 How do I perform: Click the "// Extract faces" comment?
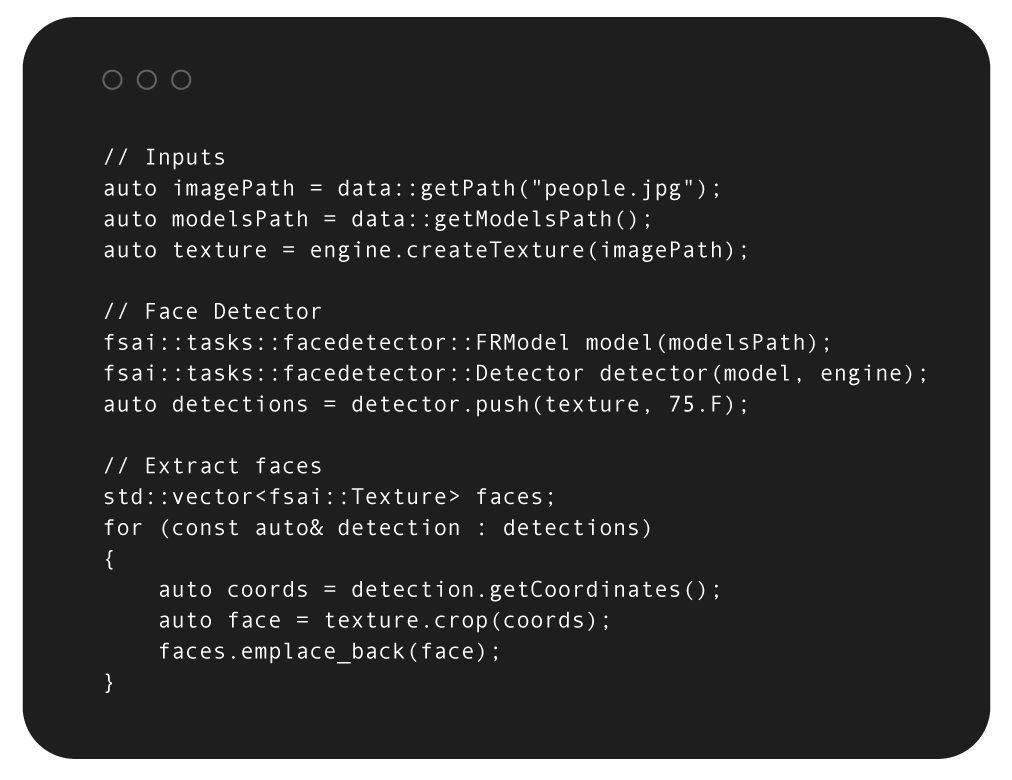(x=213, y=466)
